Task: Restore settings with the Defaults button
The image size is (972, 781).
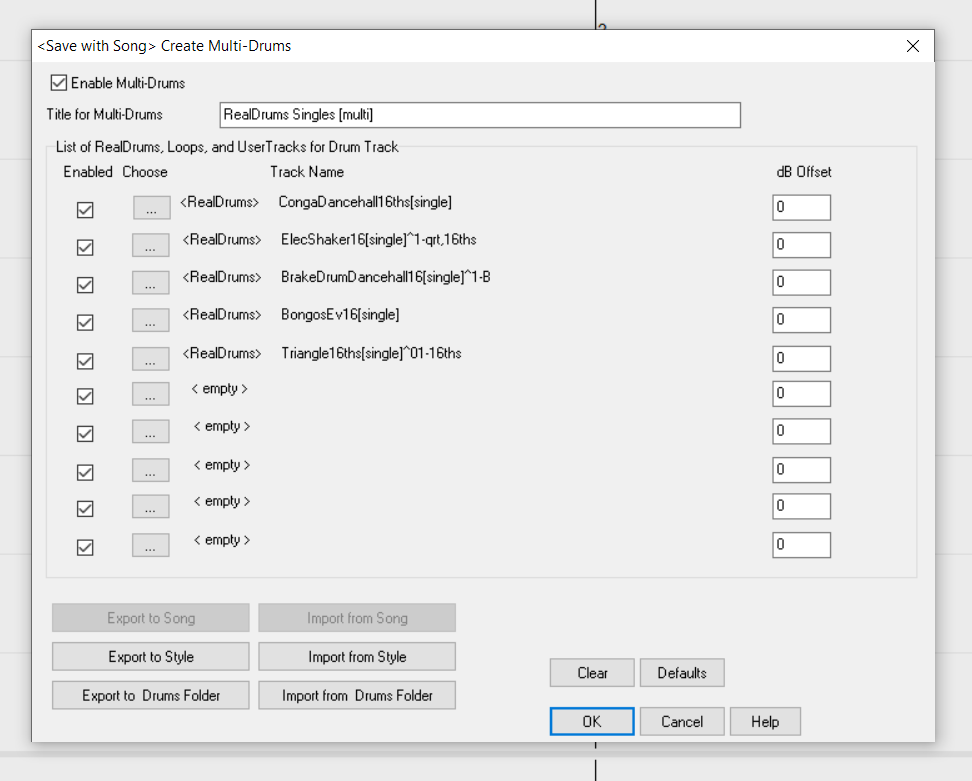Action: 682,673
